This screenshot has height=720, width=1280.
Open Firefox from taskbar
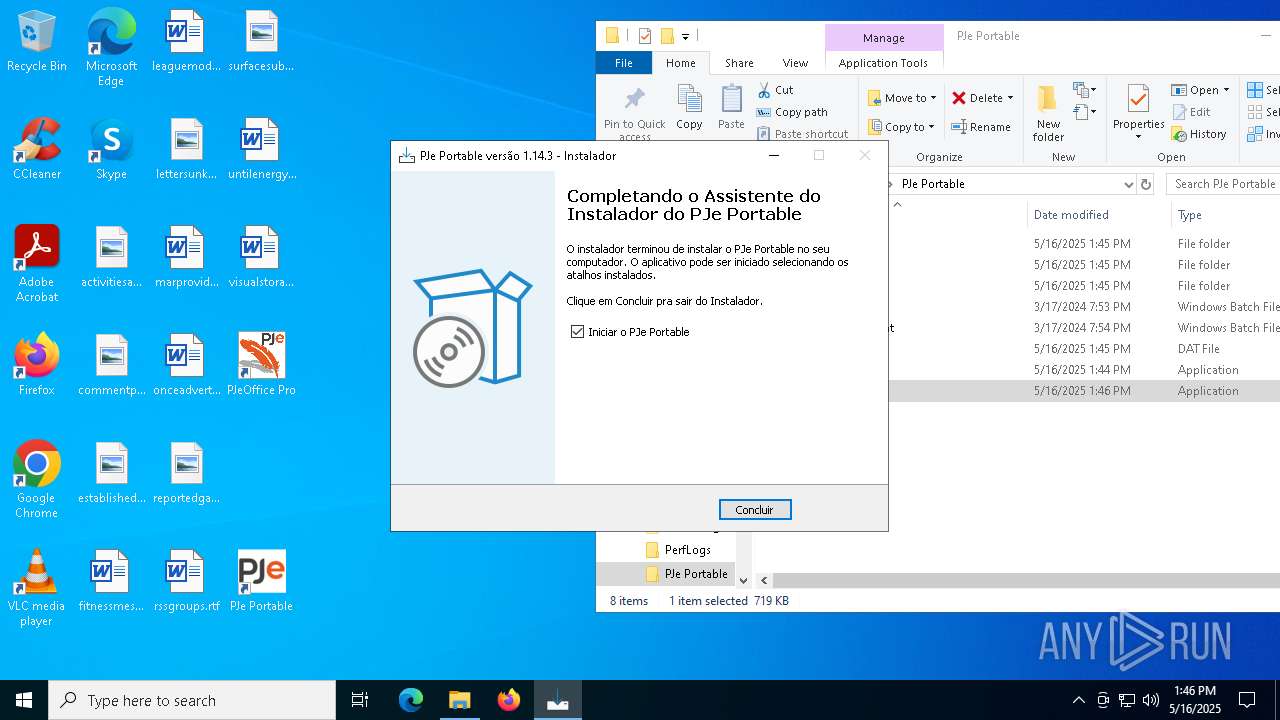pyautogui.click(x=509, y=700)
